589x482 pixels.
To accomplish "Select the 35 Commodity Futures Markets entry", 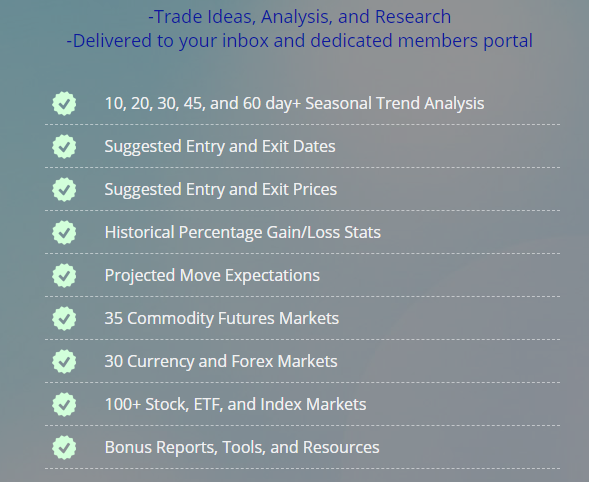I will point(222,319).
